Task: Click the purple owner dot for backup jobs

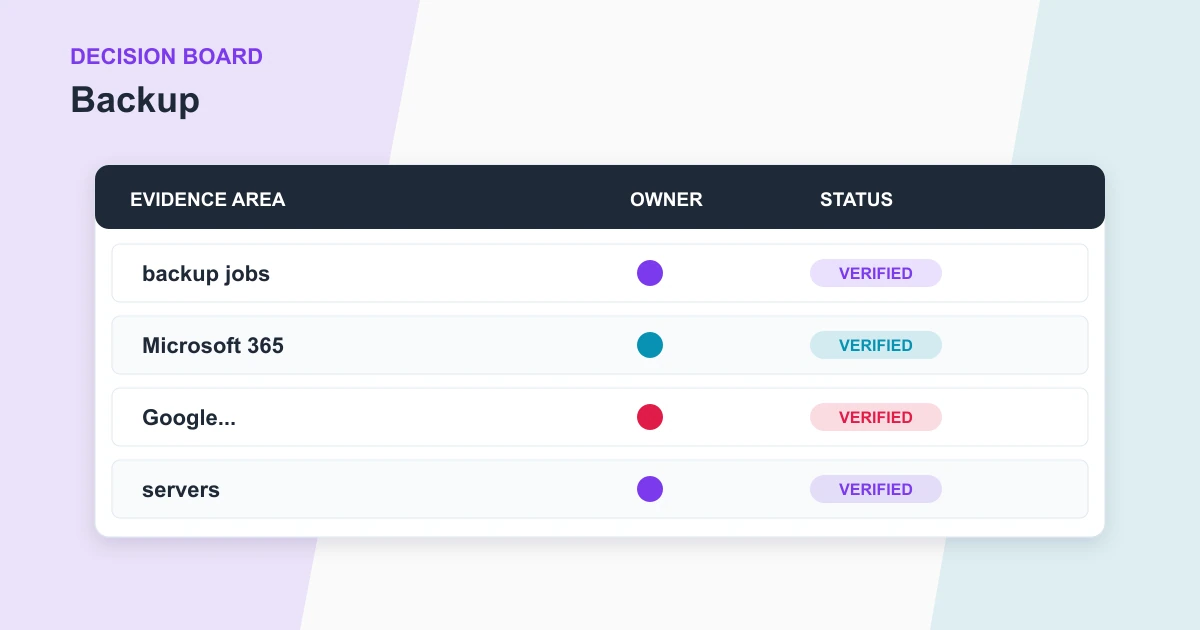Action: (650, 273)
